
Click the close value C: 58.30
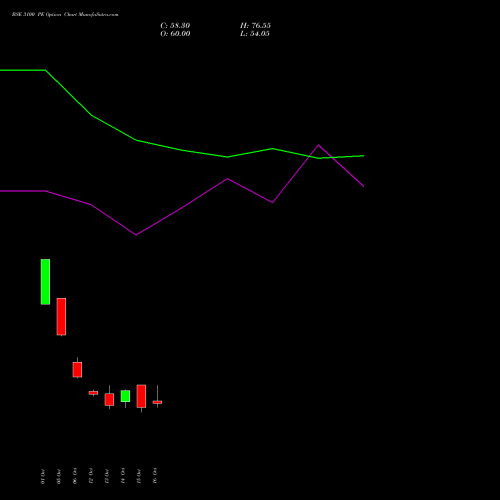(x=175, y=26)
